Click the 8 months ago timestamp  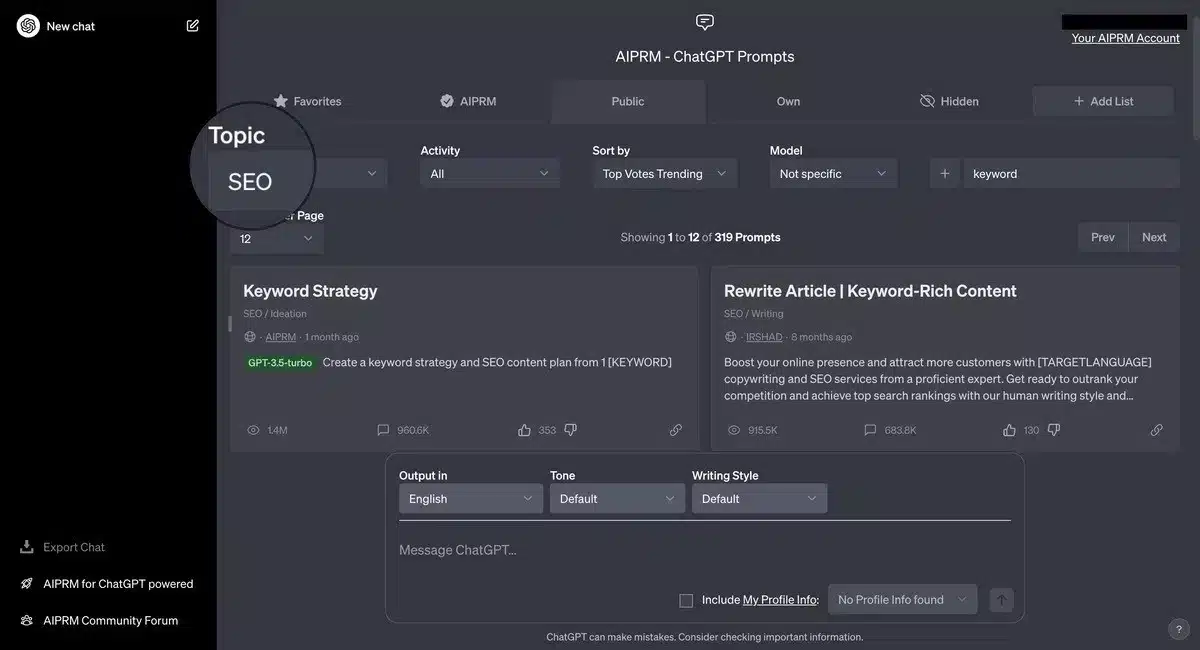[822, 337]
